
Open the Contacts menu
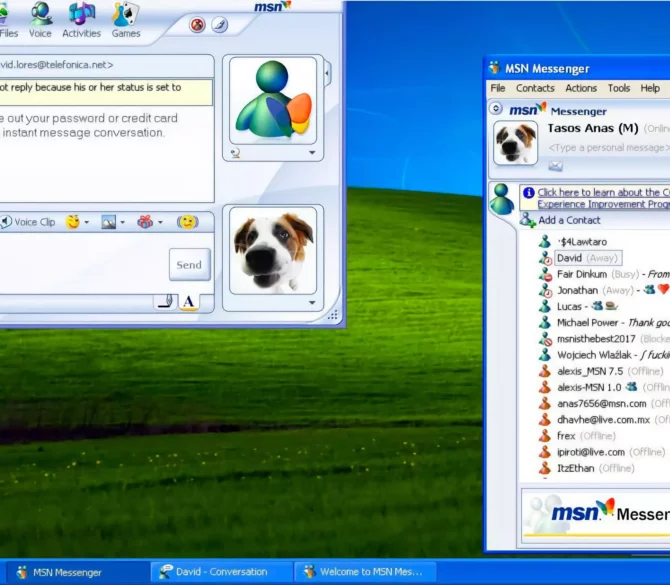tap(535, 88)
